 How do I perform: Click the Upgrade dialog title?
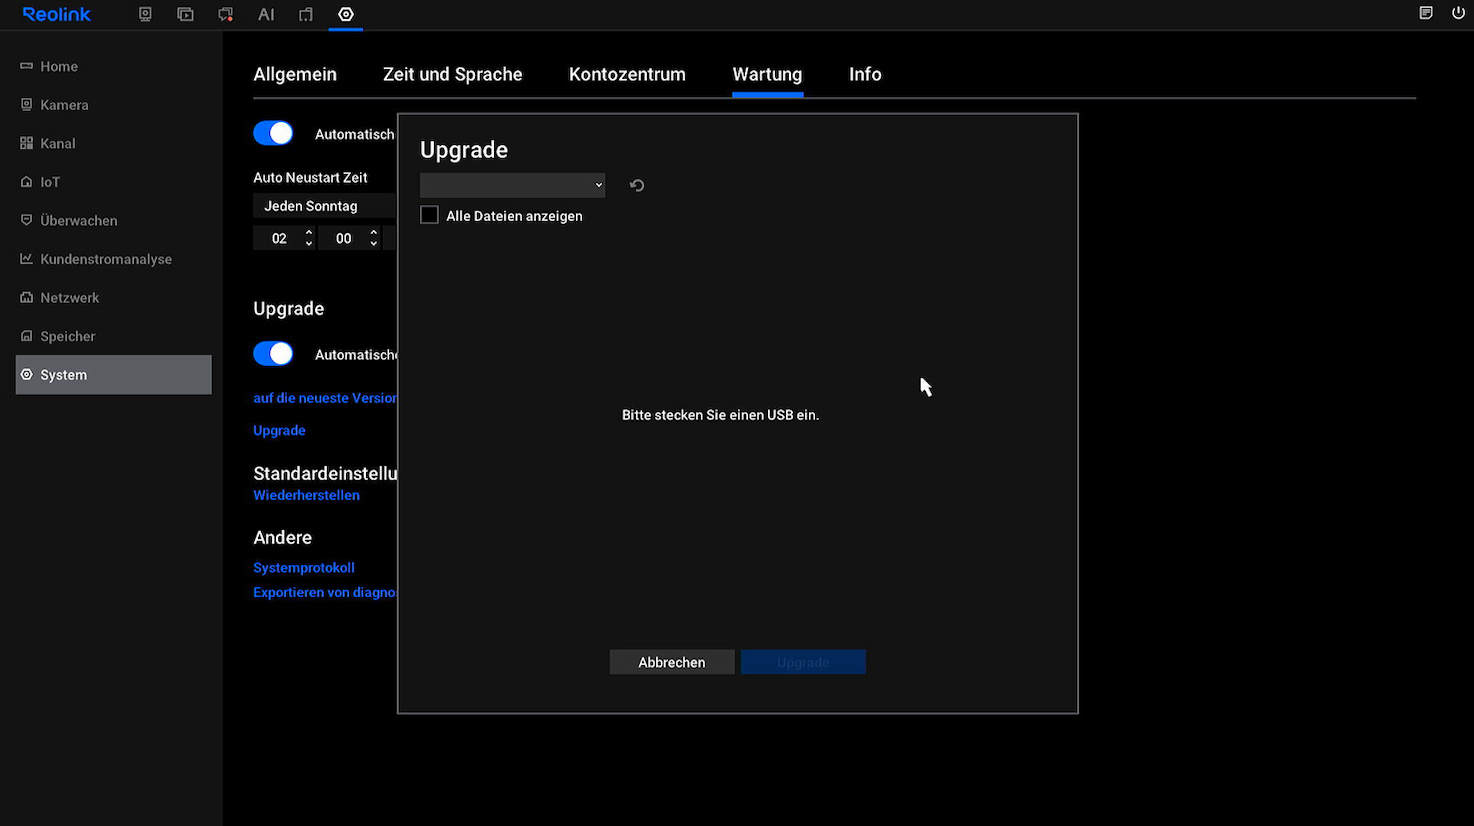(x=464, y=150)
